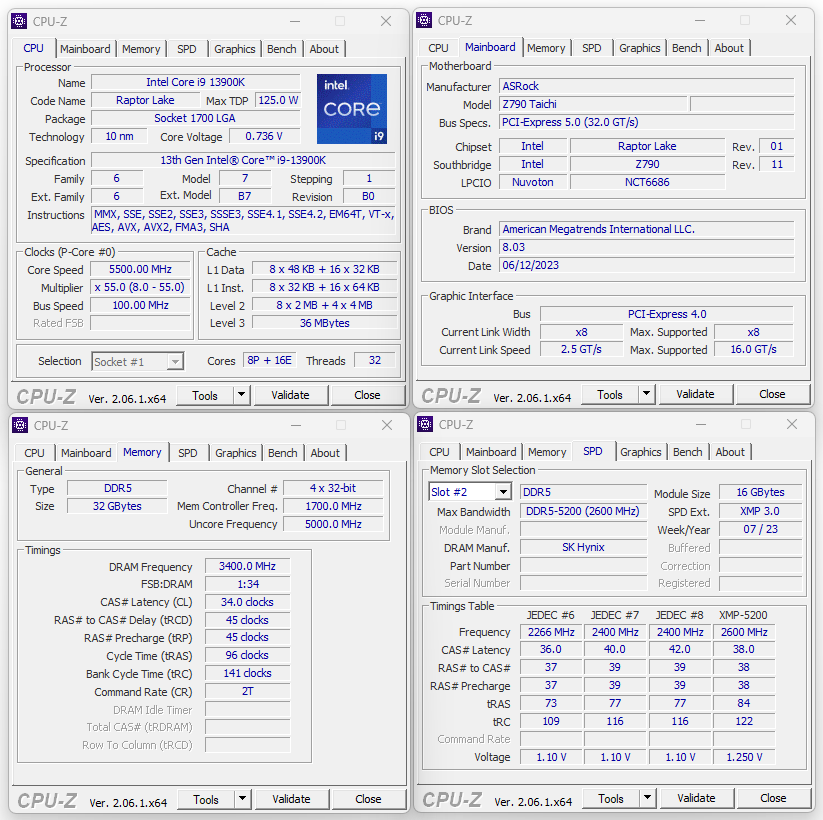The height and width of the screenshot is (820, 823).
Task: Click the Uncore Frequency value '5000.0 MHz'
Action: click(x=333, y=524)
